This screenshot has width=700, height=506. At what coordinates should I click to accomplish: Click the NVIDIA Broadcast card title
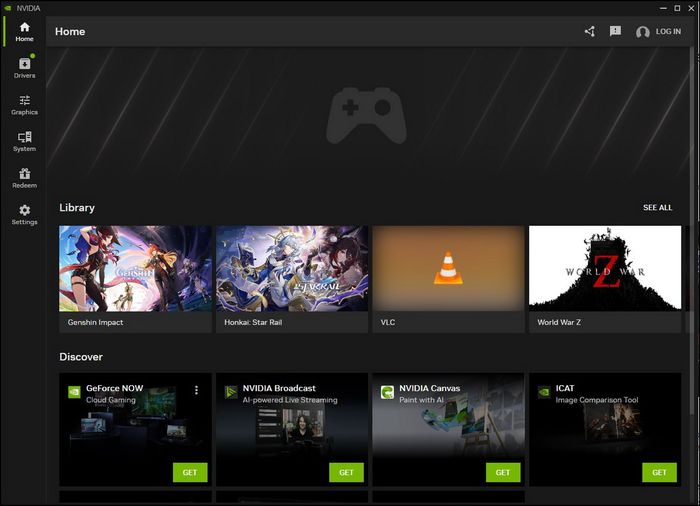point(279,388)
